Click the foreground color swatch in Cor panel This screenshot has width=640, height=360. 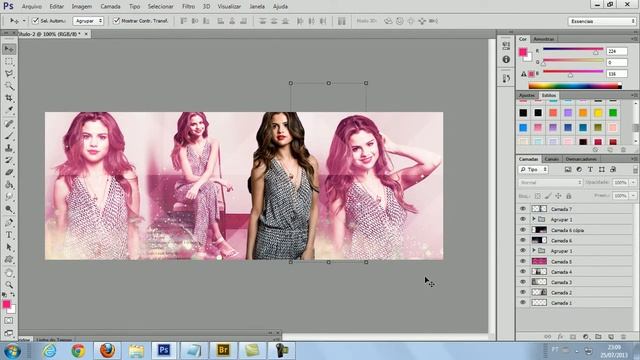tap(523, 52)
